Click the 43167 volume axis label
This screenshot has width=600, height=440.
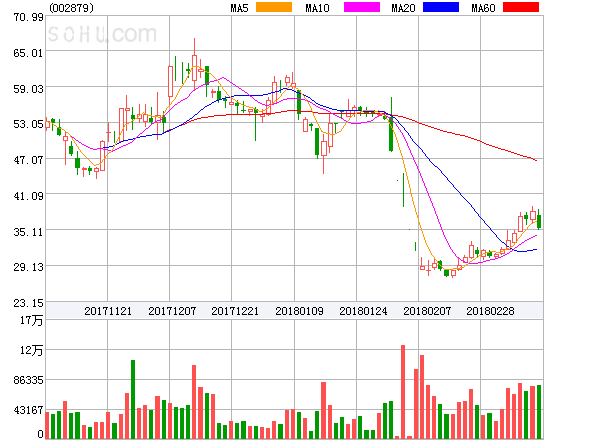point(28,410)
